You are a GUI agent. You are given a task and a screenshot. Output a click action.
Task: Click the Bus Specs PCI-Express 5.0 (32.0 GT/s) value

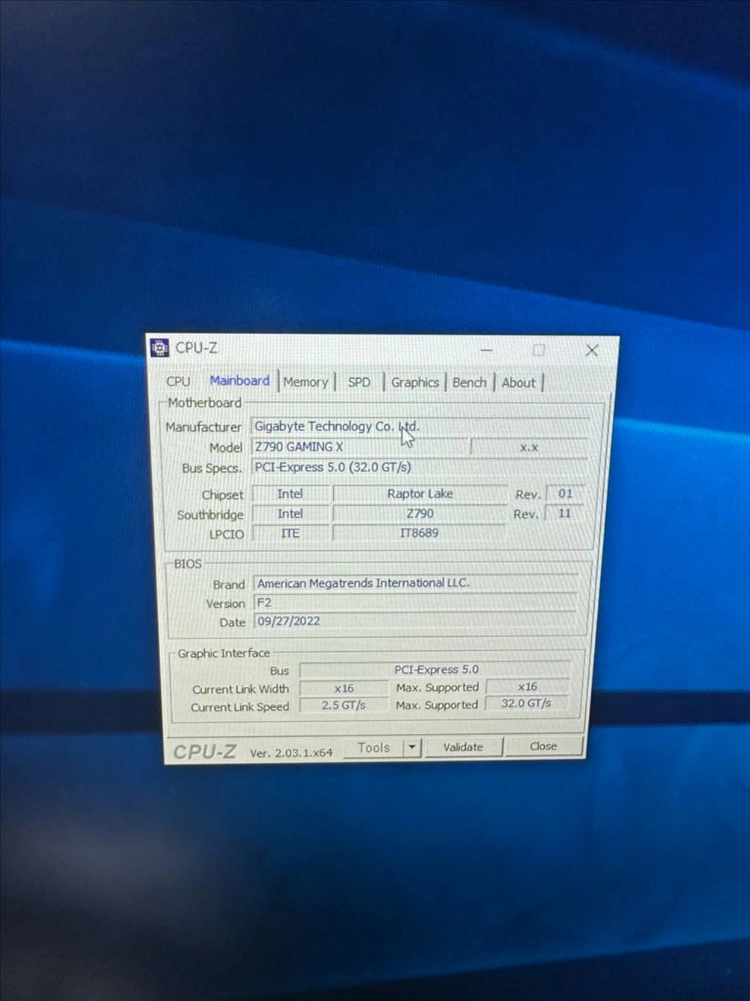[419, 467]
